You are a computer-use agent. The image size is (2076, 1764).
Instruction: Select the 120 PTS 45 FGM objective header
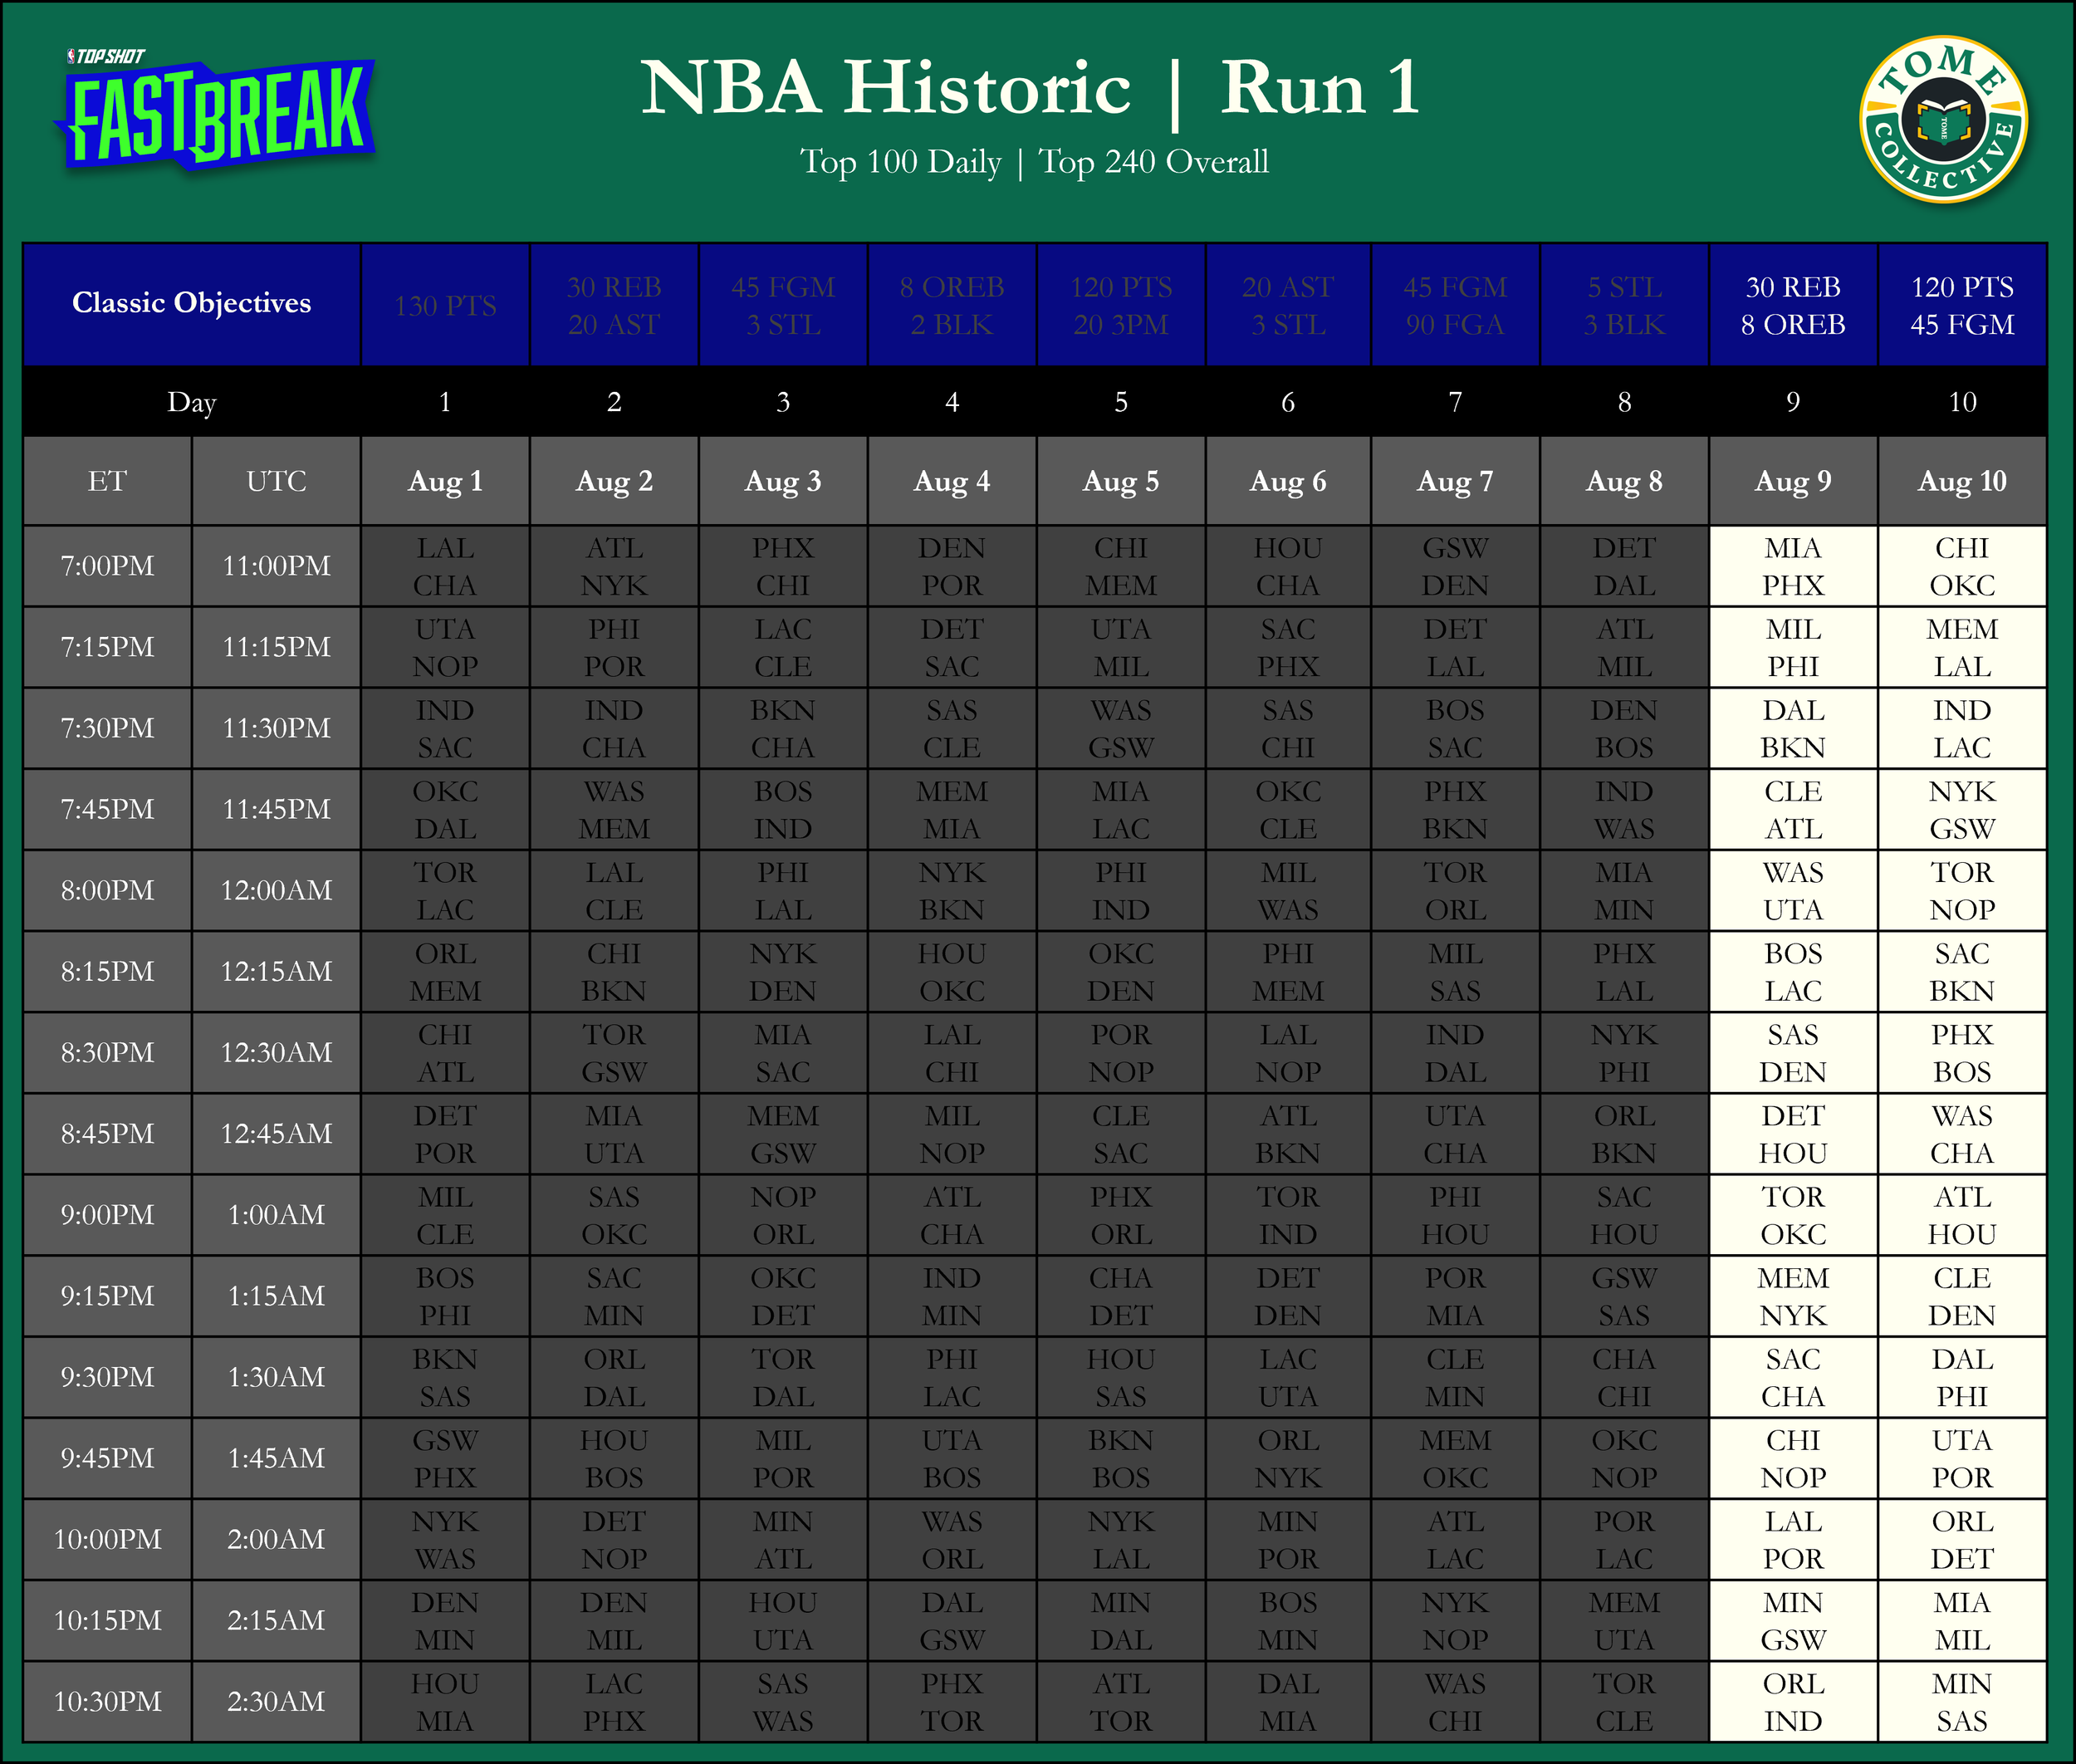(1961, 305)
